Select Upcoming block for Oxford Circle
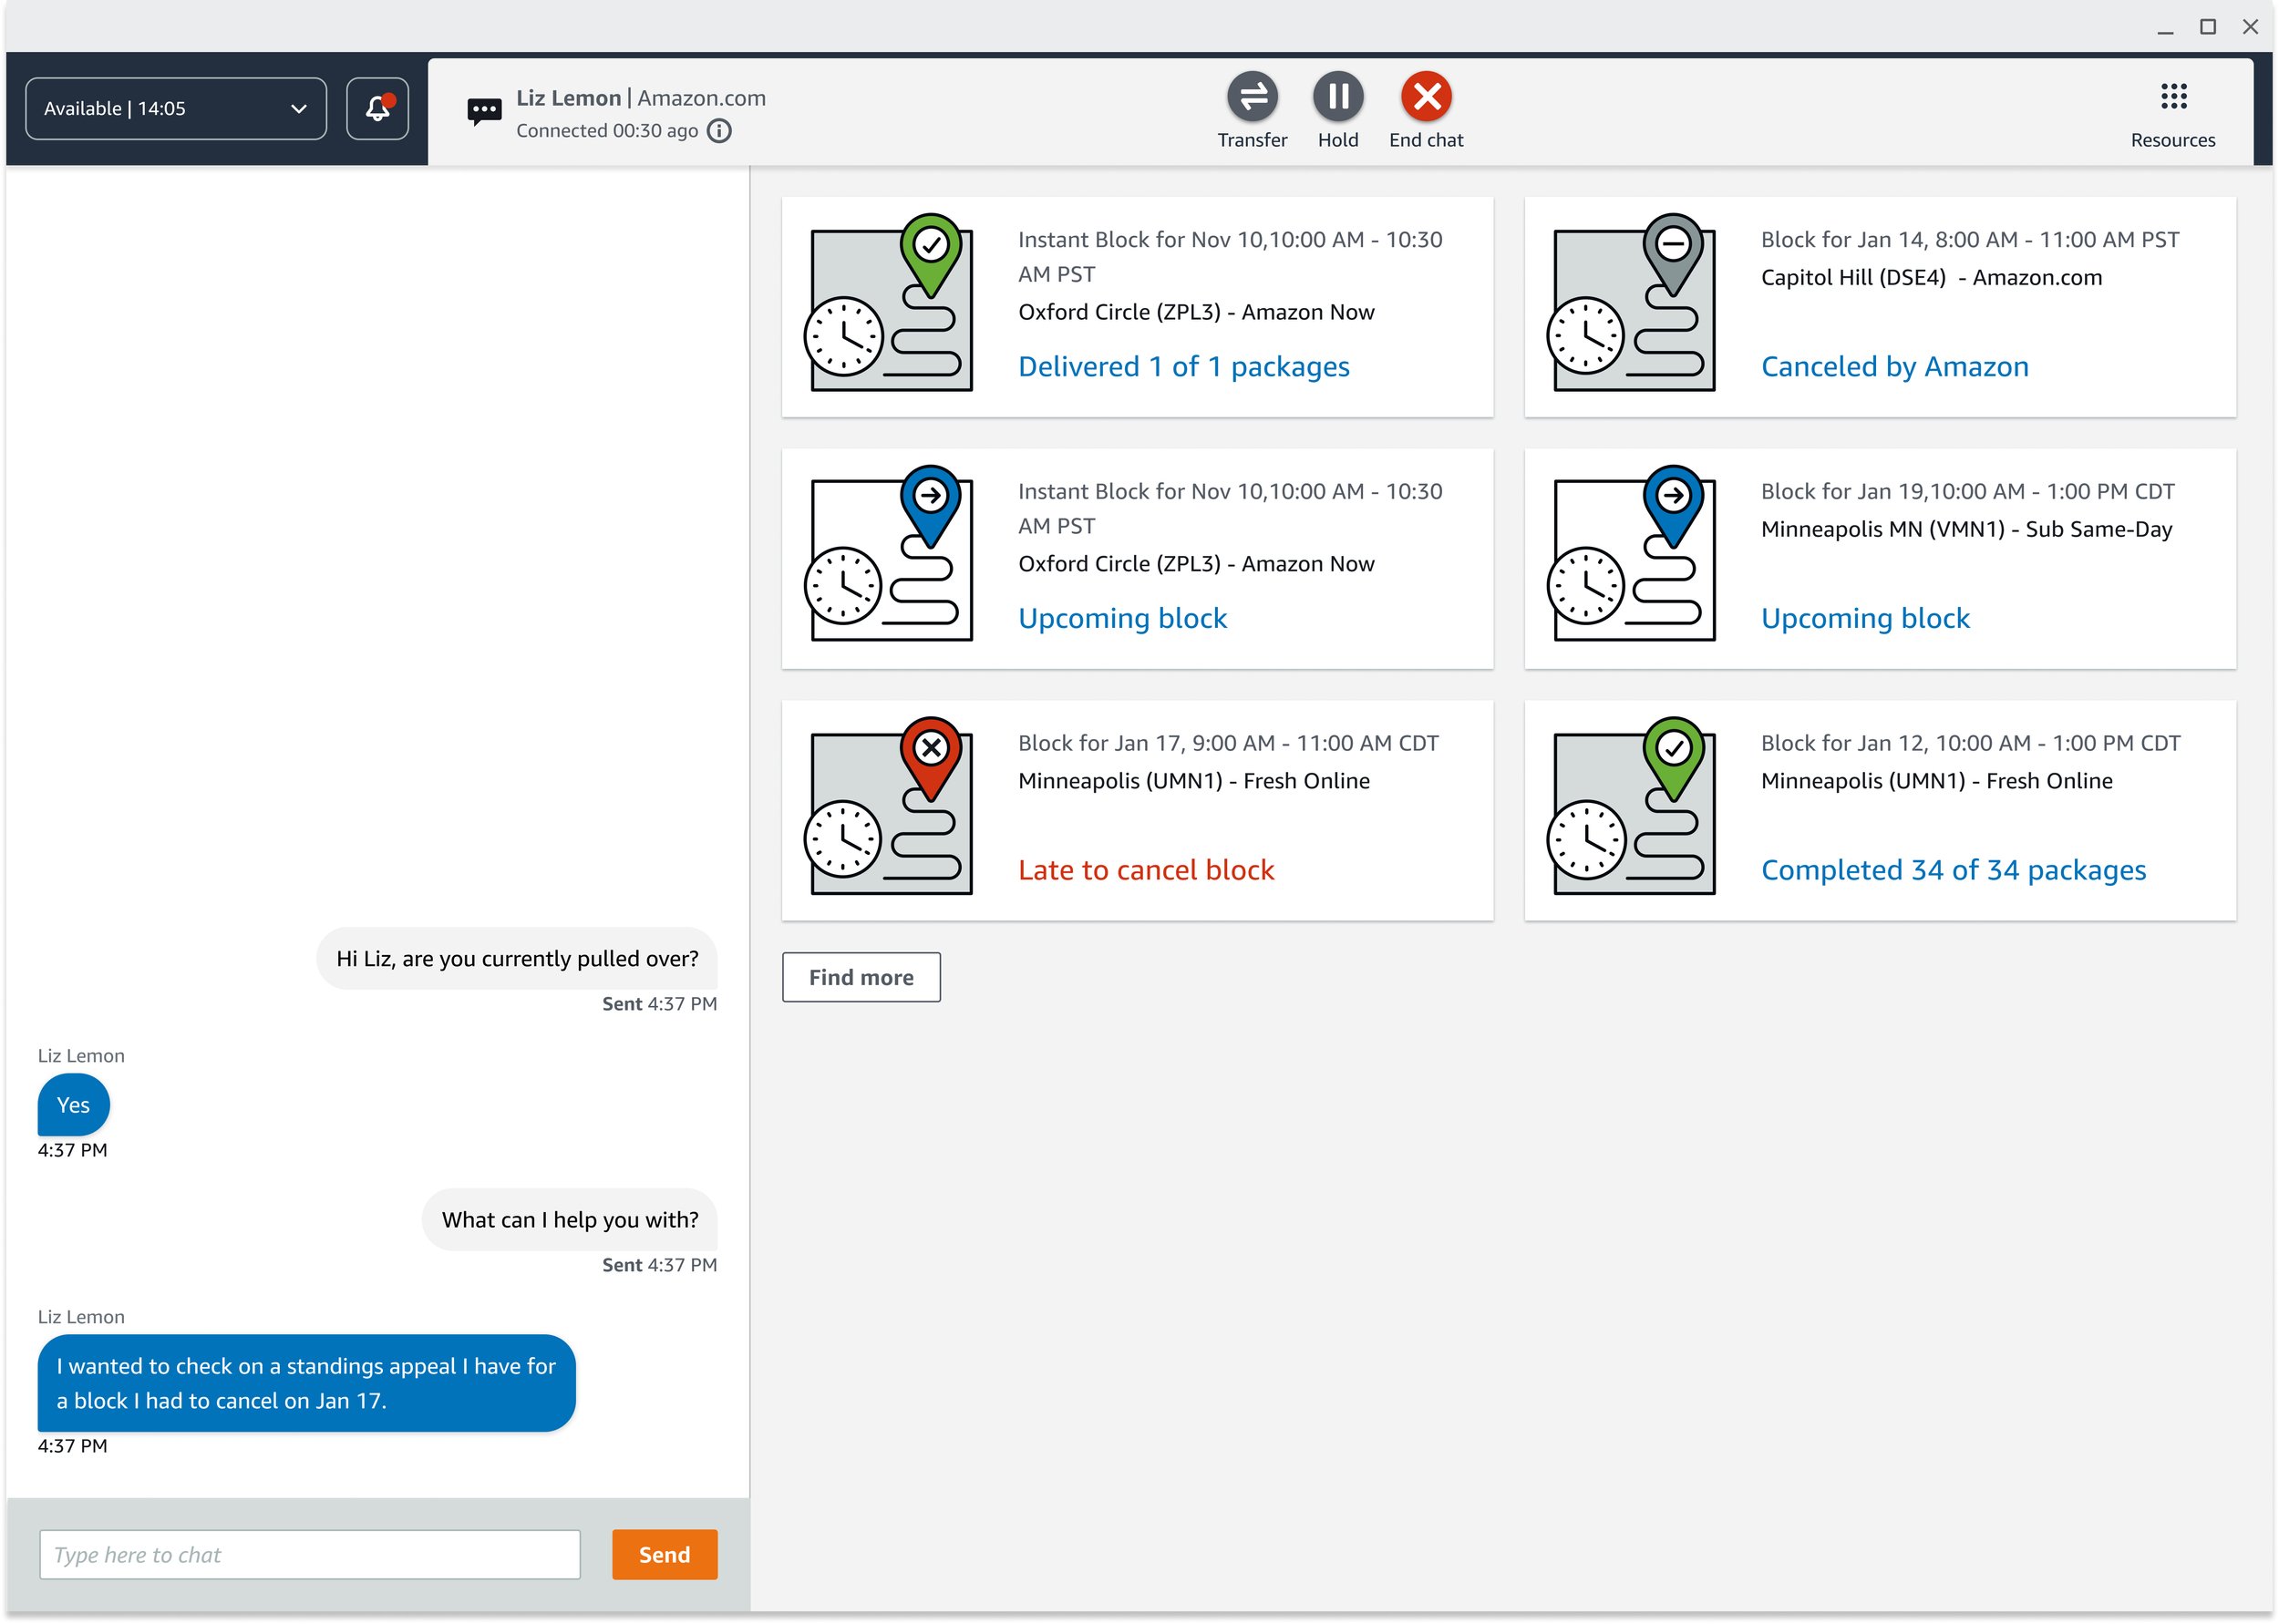The height and width of the screenshot is (1624, 2279). tap(1122, 618)
